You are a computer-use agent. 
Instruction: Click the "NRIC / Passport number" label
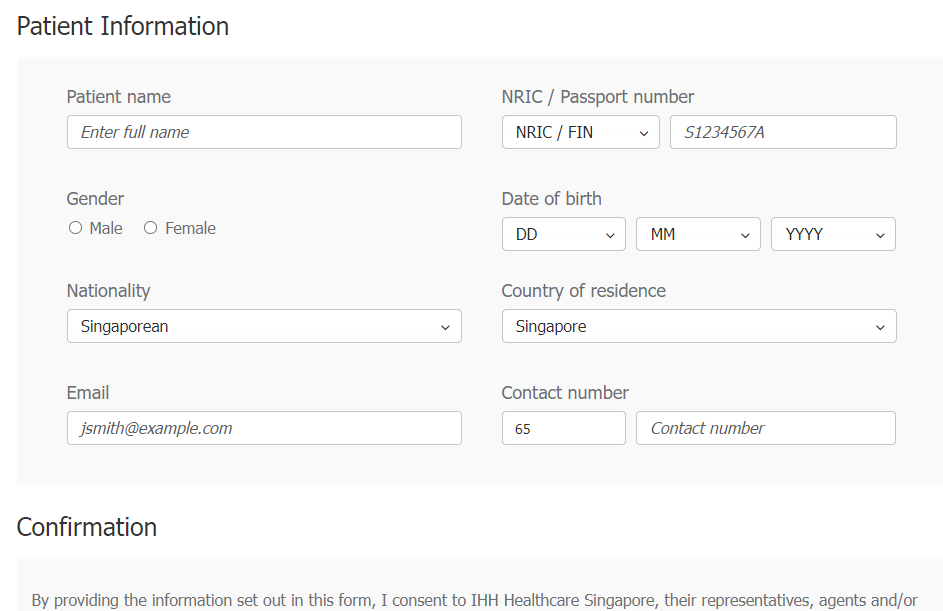(598, 97)
